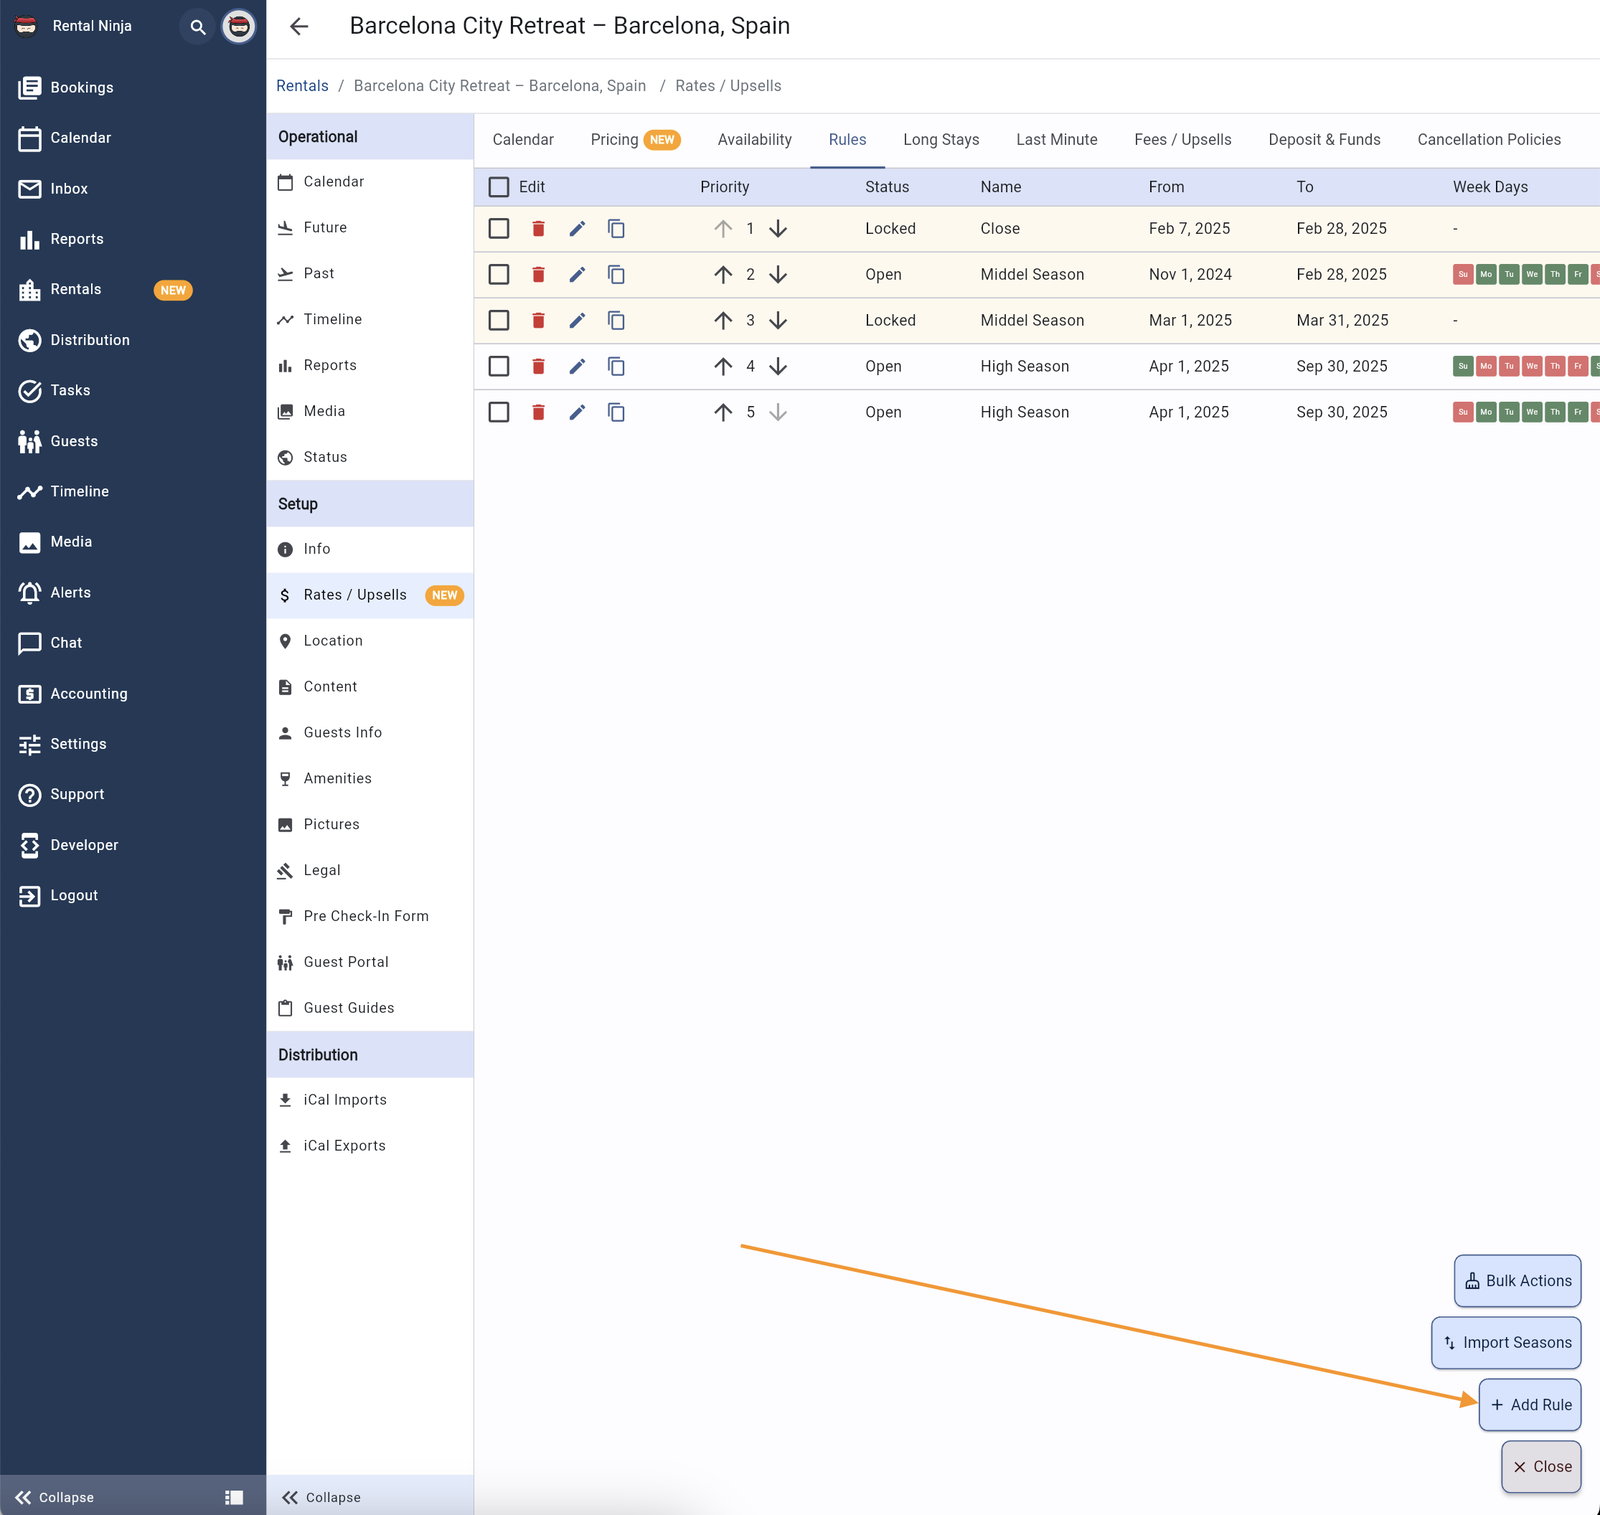Duplicate the priority 3 rule using copy icon
The width and height of the screenshot is (1600, 1515).
616,321
